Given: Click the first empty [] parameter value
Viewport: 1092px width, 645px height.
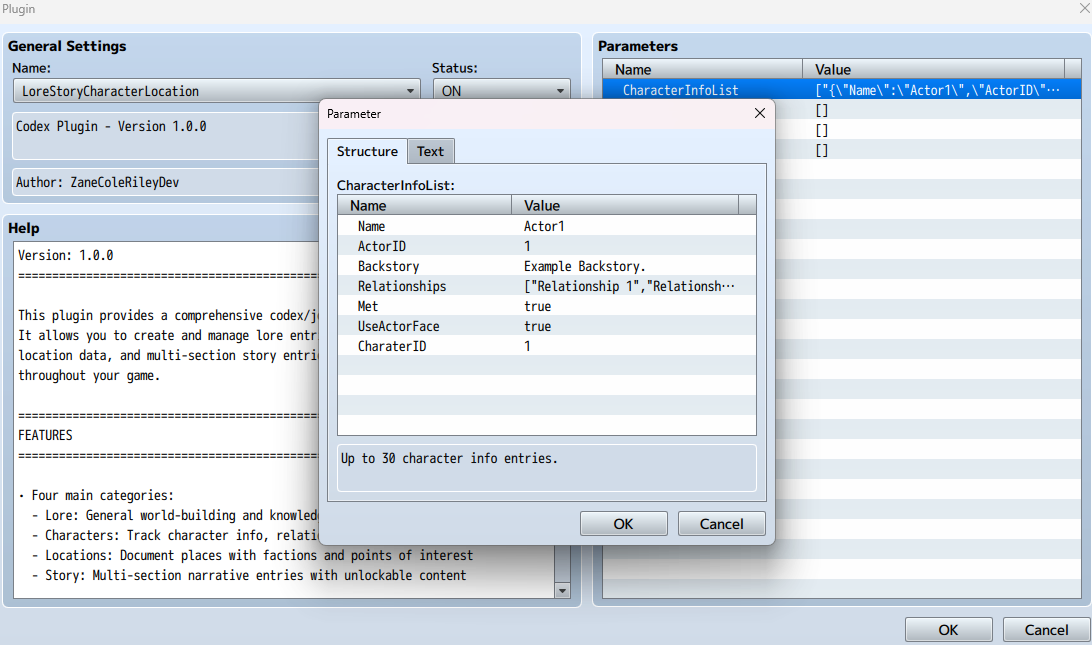Looking at the screenshot, I should click(822, 110).
